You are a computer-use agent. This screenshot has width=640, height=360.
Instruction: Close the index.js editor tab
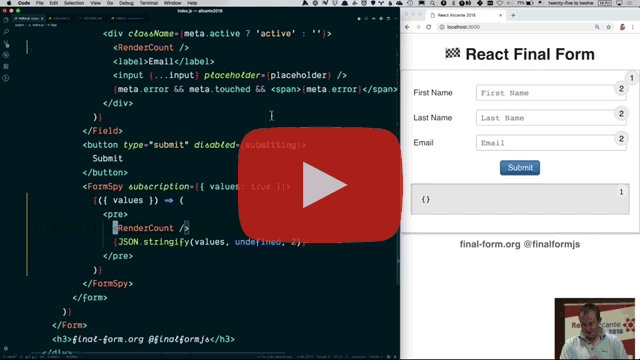[42, 18]
